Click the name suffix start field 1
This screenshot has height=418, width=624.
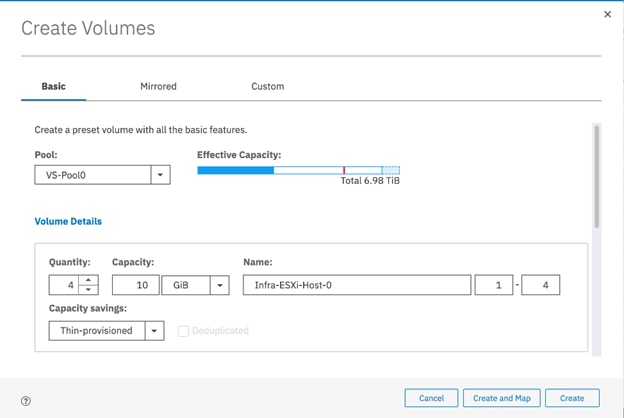[494, 285]
